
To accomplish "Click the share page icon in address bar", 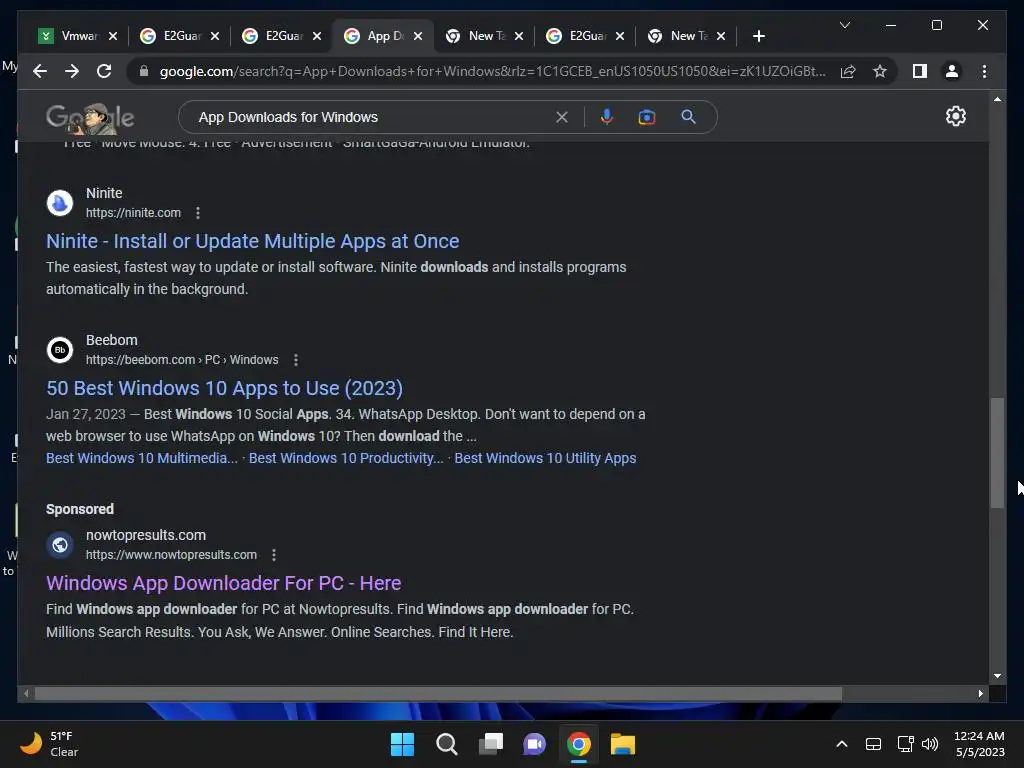I will coord(848,71).
